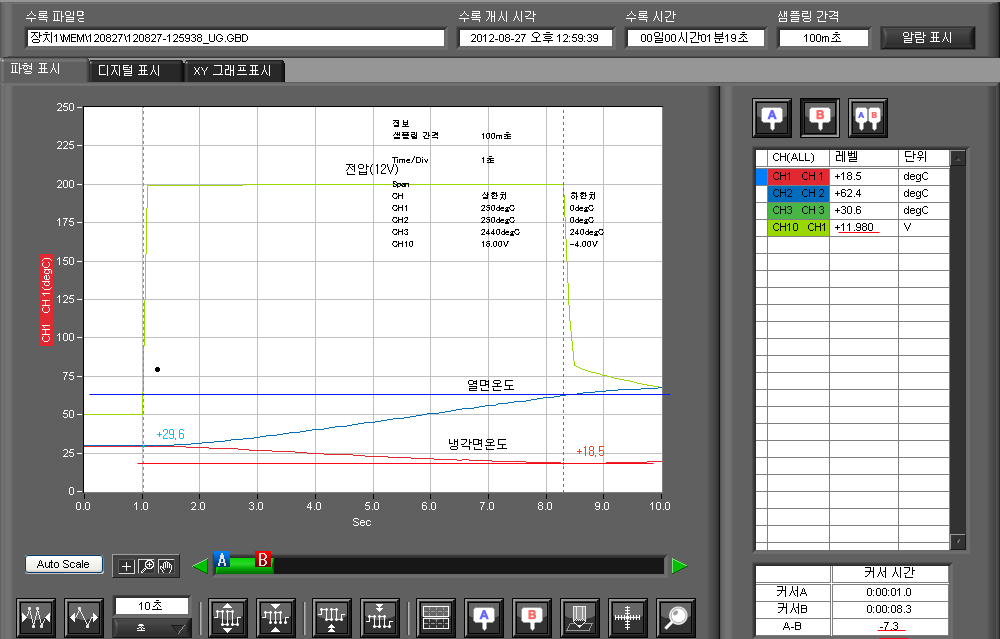The width and height of the screenshot is (1000, 639).
Task: Click the time axis compress waveform icon
Action: [37, 617]
